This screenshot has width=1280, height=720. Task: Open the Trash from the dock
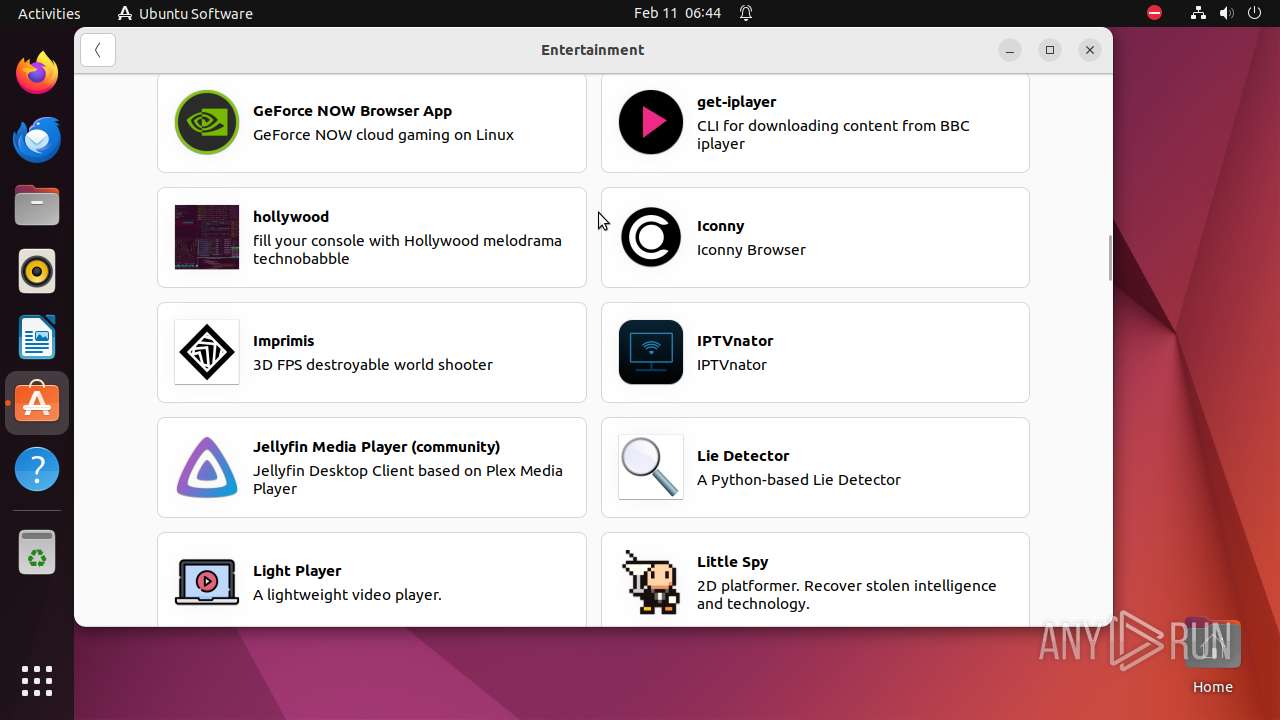pyautogui.click(x=37, y=552)
